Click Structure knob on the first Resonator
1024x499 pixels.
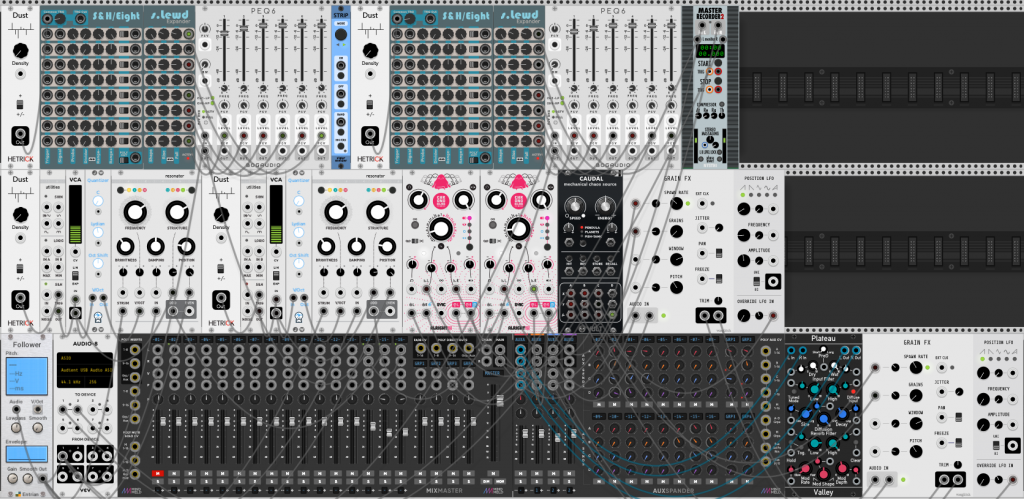(x=177, y=212)
